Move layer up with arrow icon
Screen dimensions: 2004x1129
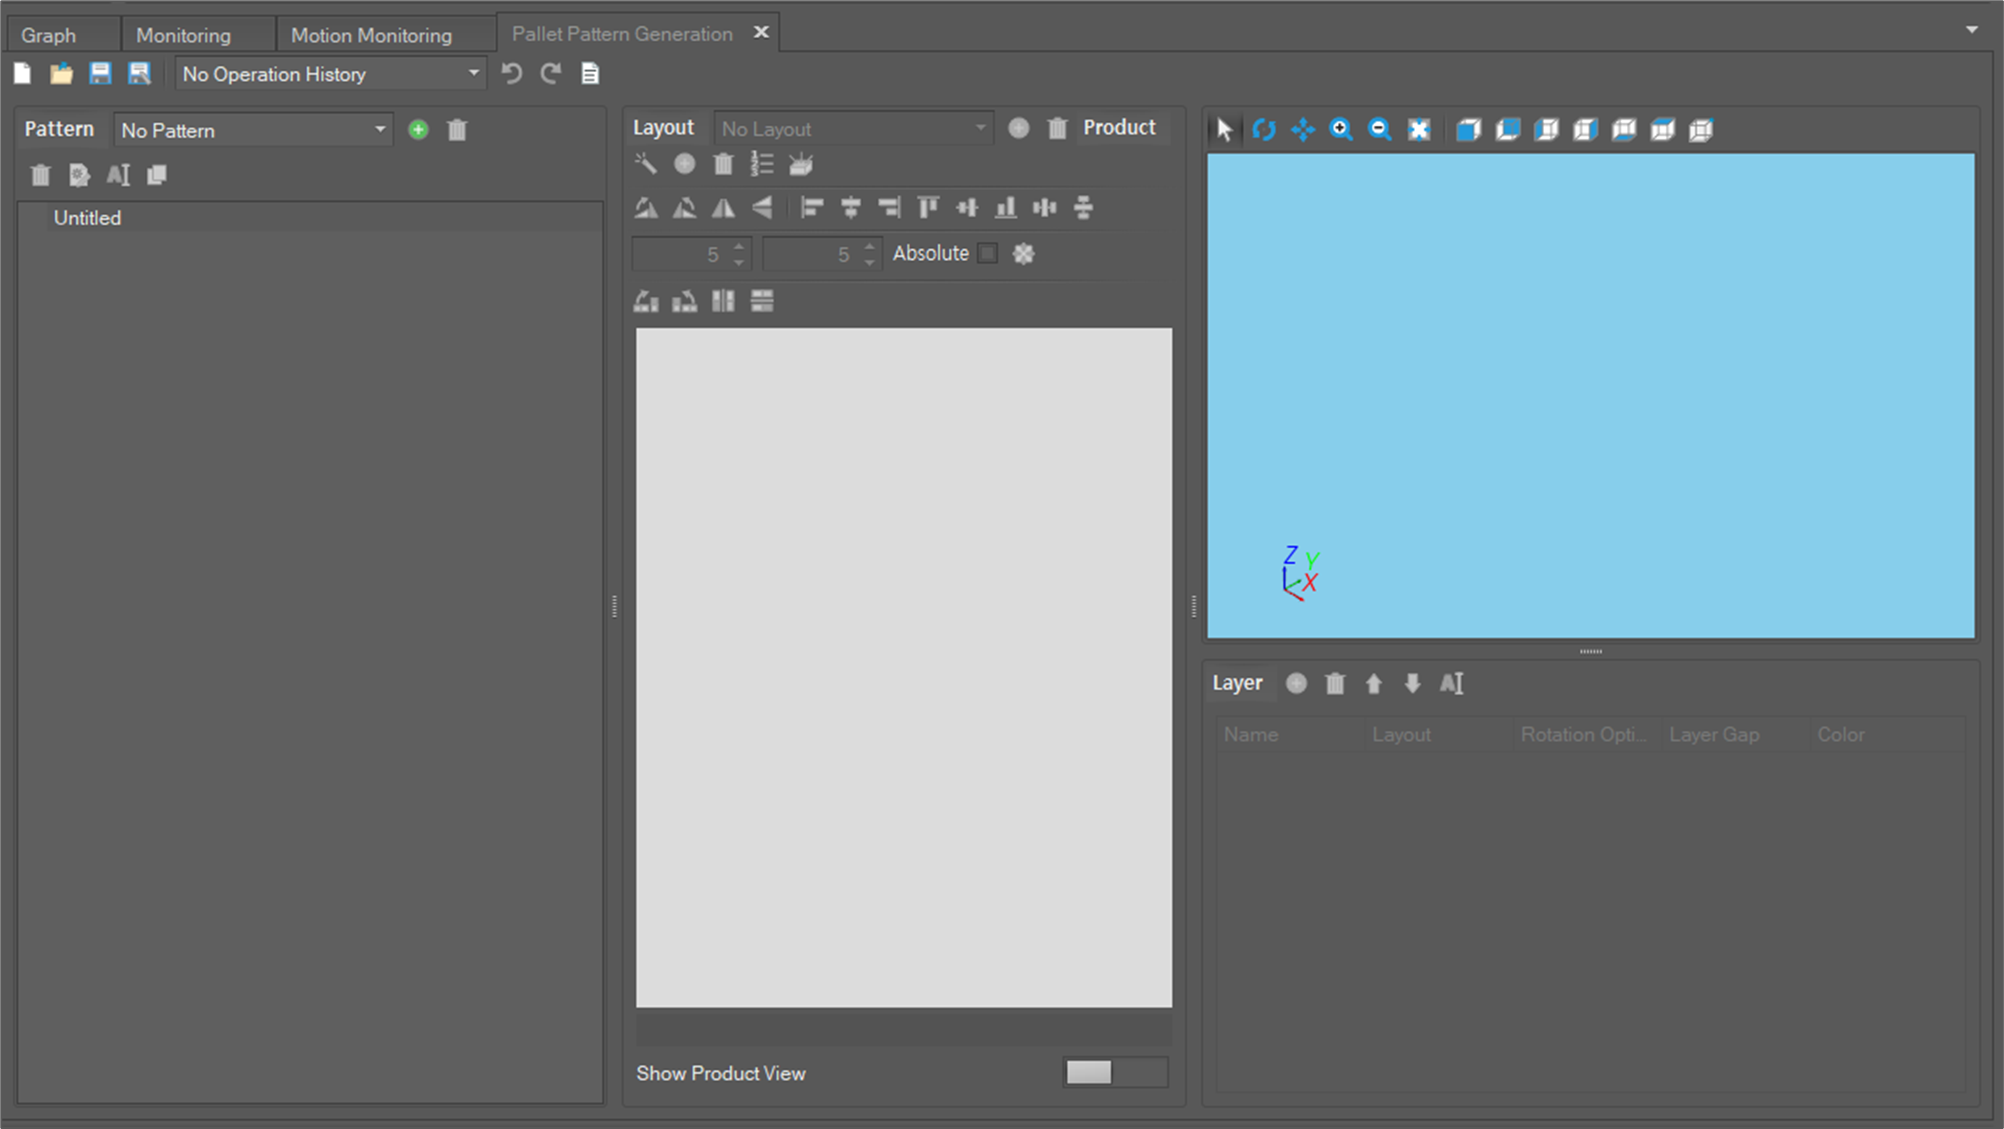(x=1373, y=684)
